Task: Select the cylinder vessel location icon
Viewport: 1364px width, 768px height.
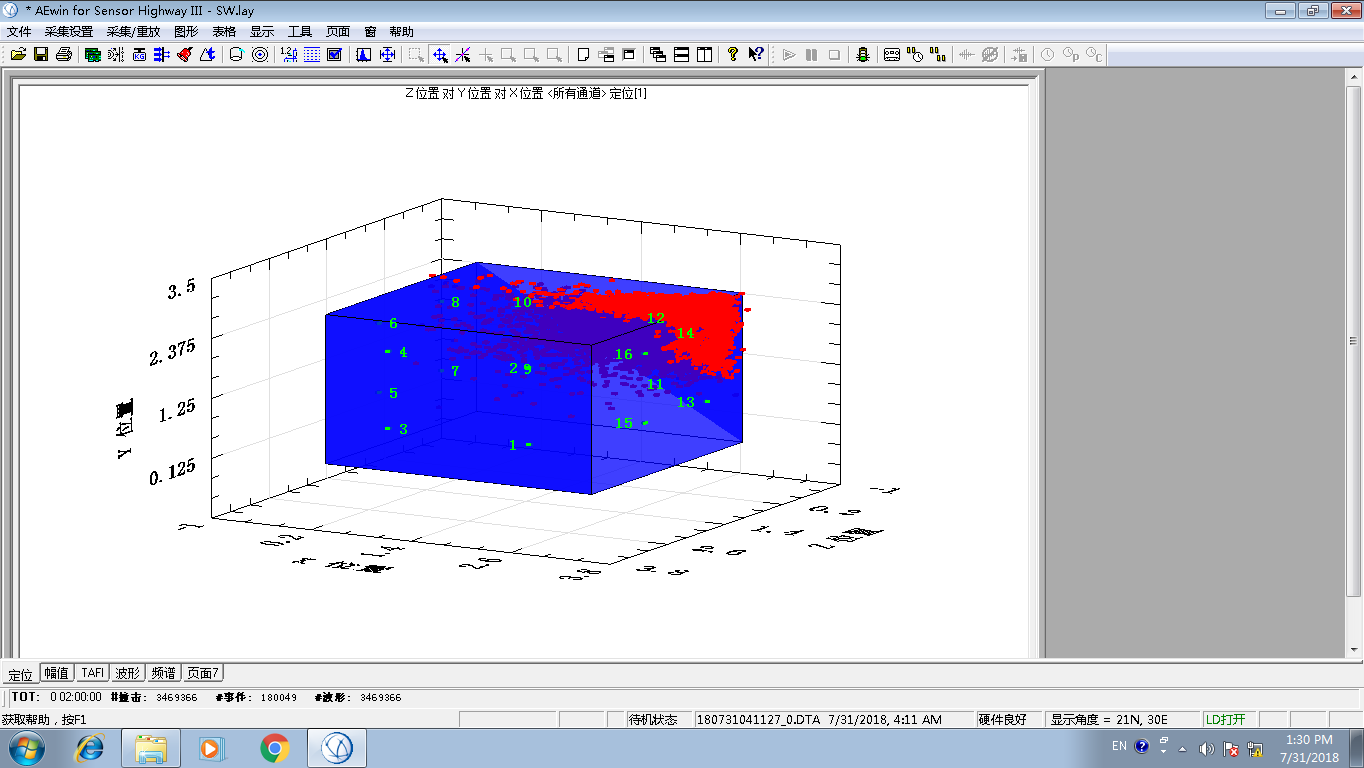Action: (236, 54)
